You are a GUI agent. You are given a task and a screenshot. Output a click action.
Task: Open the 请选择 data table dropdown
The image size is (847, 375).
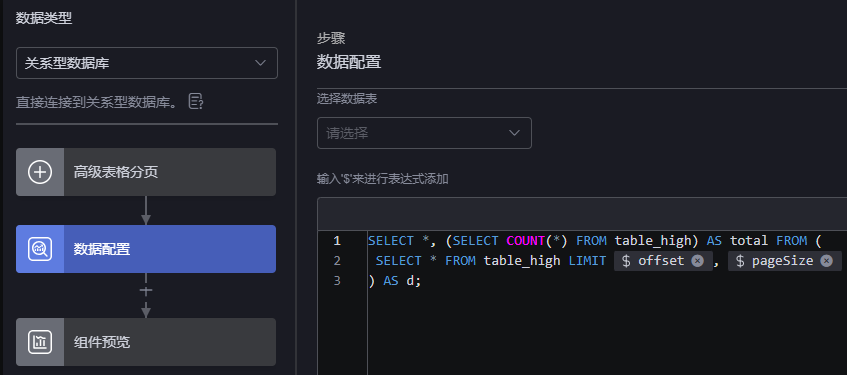click(x=424, y=133)
